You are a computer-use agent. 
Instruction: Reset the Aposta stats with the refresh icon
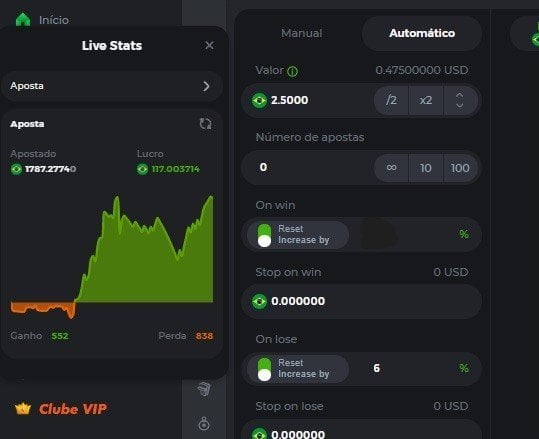tap(206, 124)
